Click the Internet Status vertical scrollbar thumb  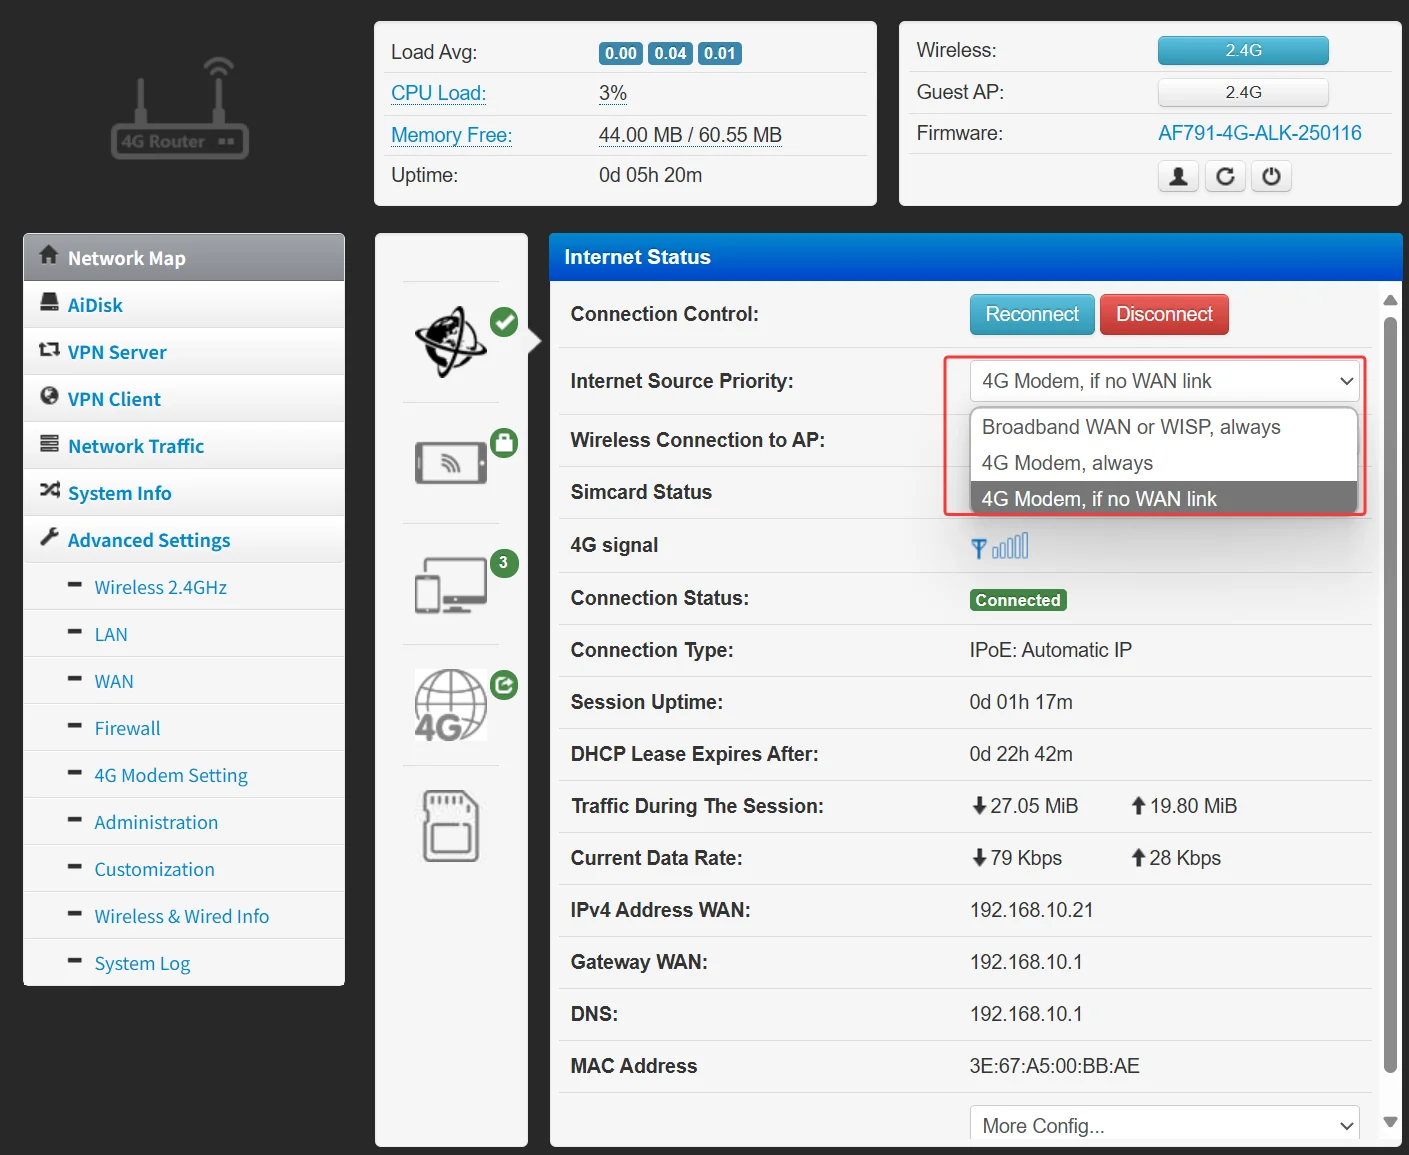click(1390, 695)
